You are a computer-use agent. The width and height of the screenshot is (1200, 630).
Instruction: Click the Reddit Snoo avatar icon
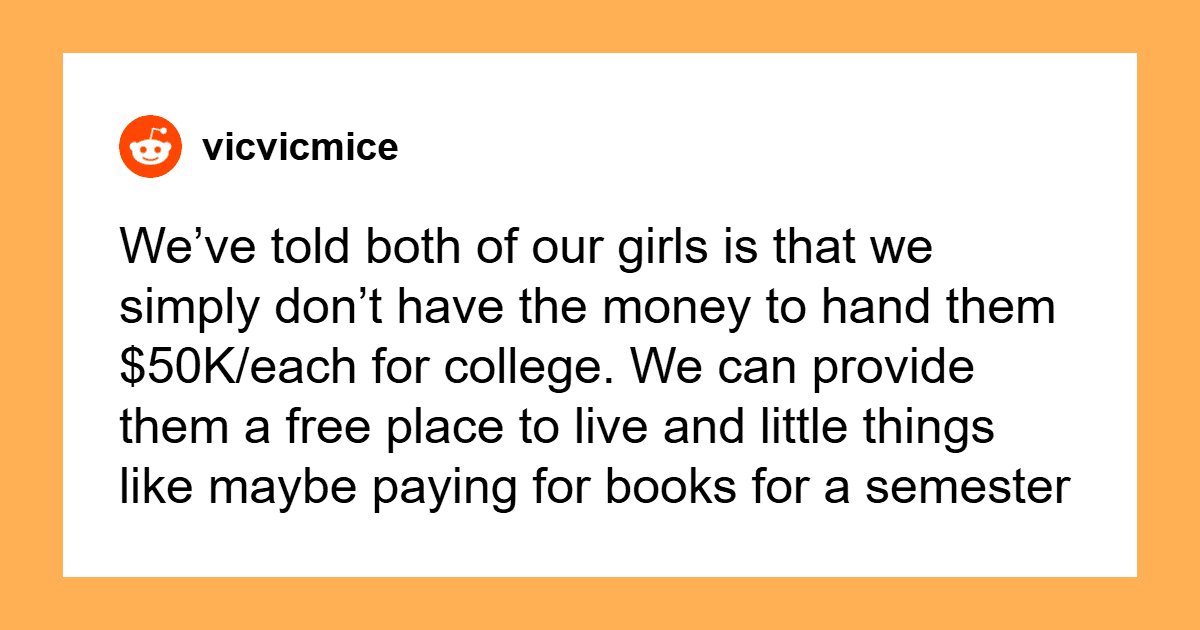(x=150, y=148)
